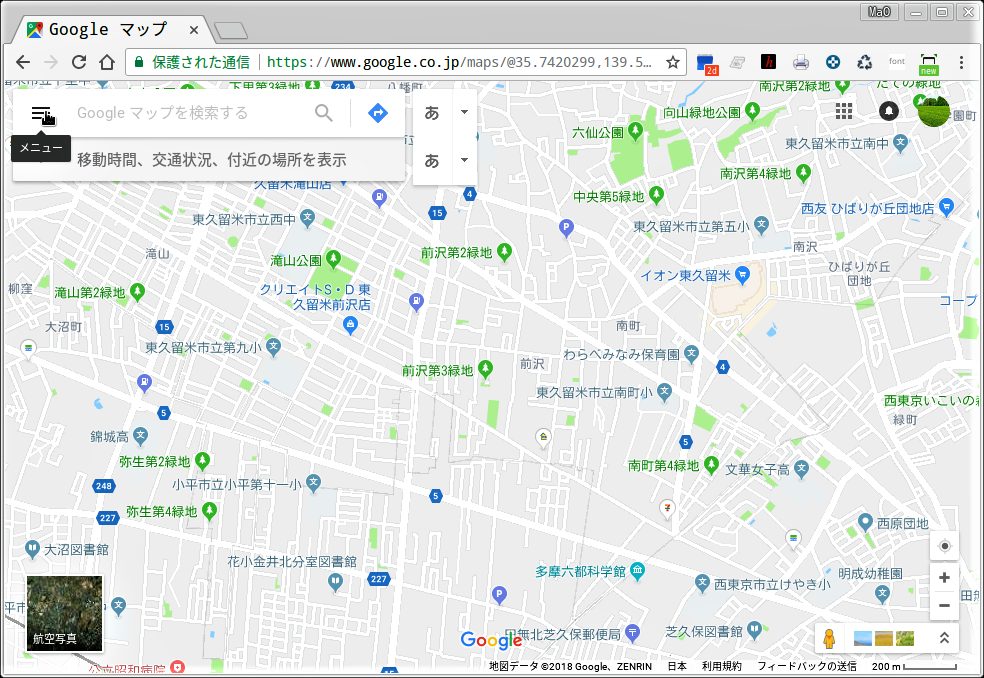The height and width of the screenshot is (678, 984).
Task: Go back with the browser back arrow
Action: click(23, 62)
